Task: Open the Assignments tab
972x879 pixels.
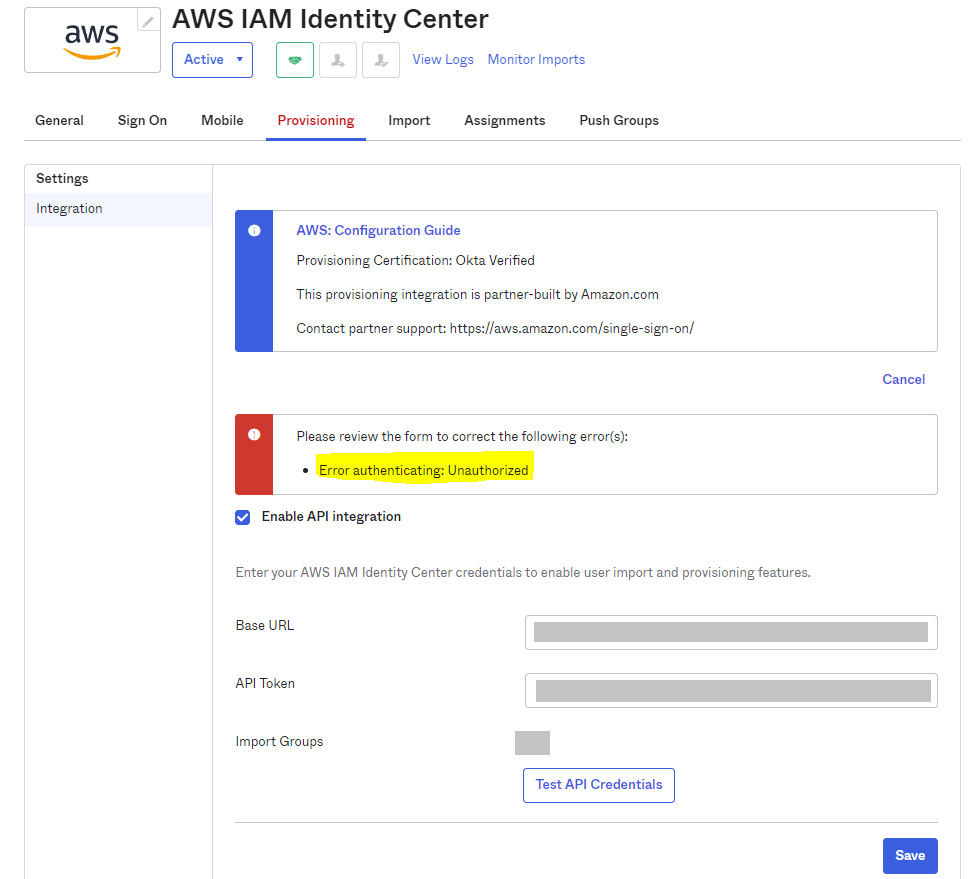Action: [504, 120]
